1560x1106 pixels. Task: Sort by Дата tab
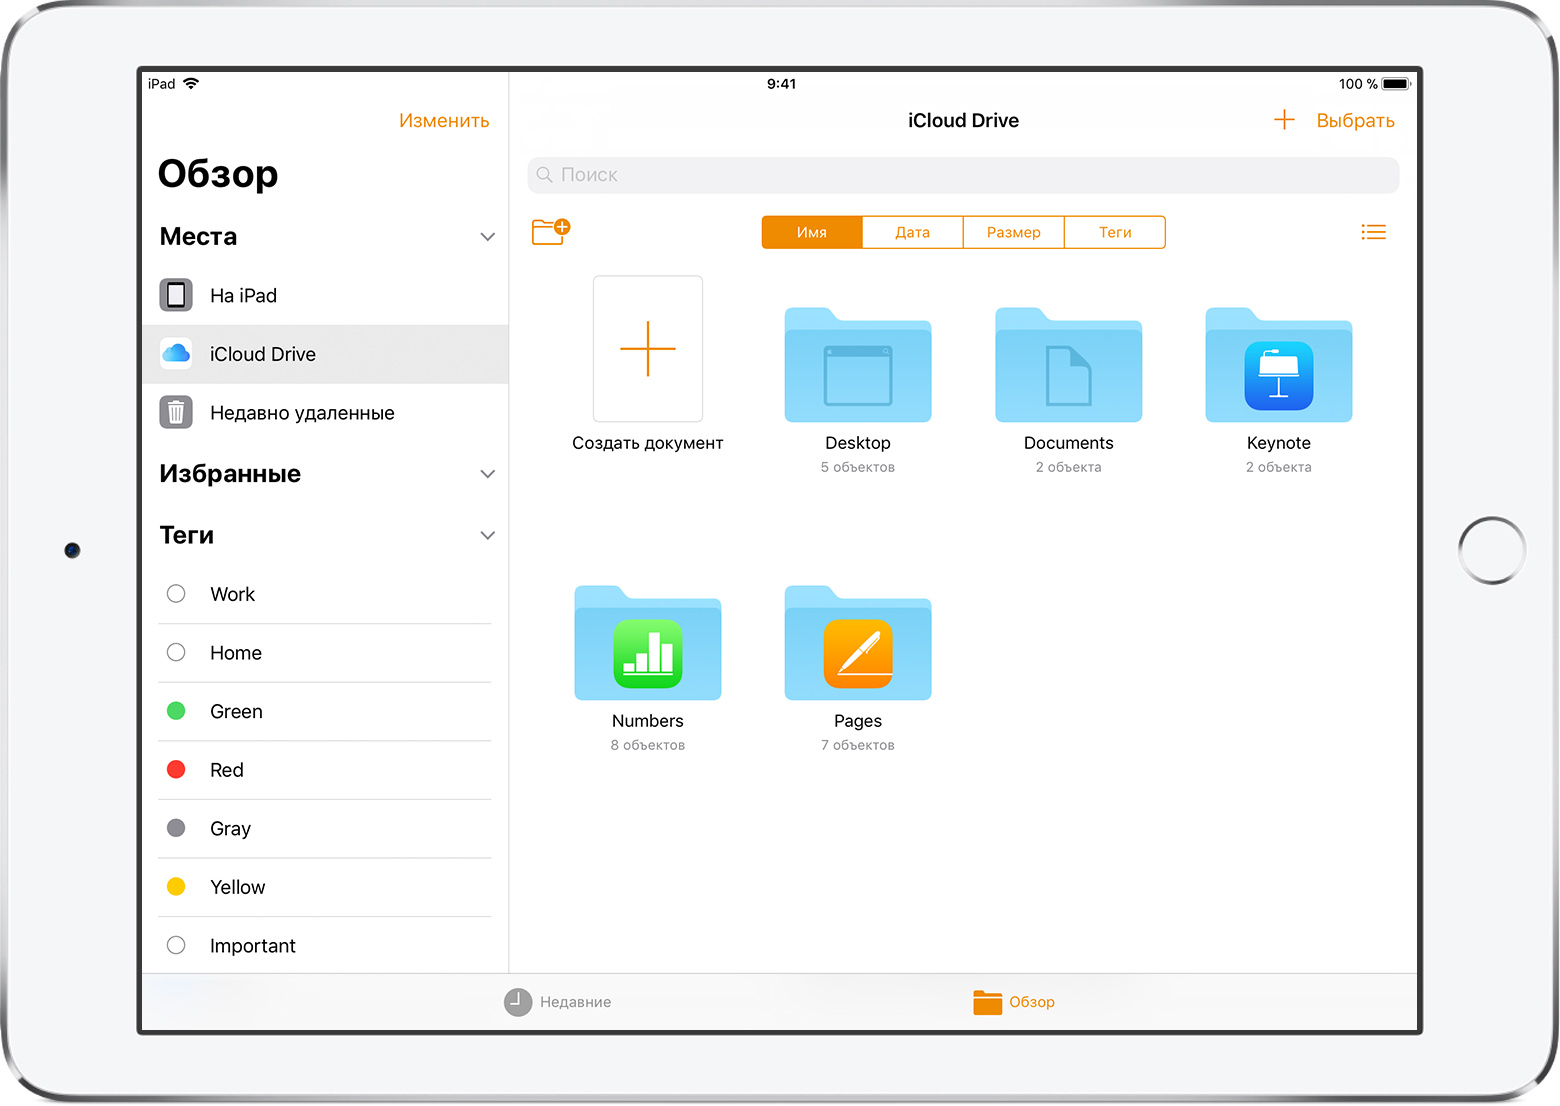pyautogui.click(x=913, y=232)
